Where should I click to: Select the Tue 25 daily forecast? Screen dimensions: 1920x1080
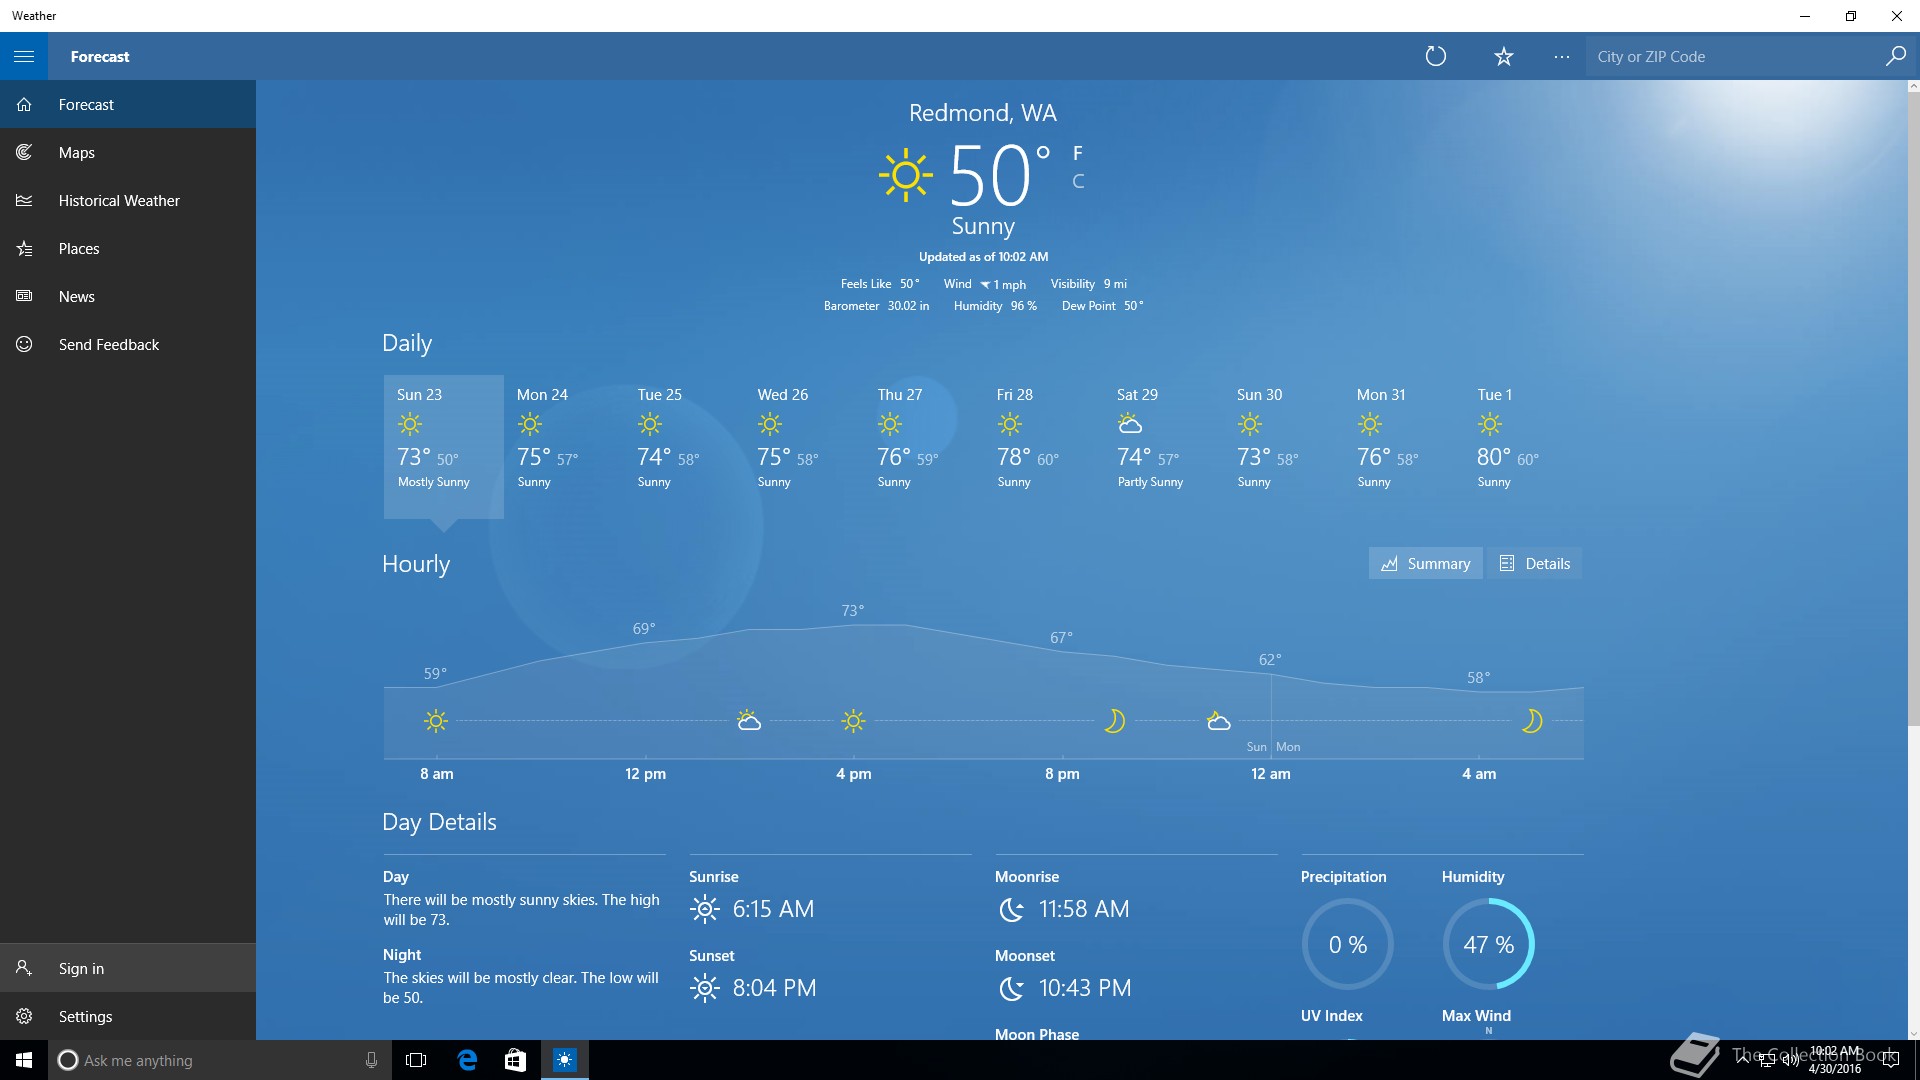point(683,446)
